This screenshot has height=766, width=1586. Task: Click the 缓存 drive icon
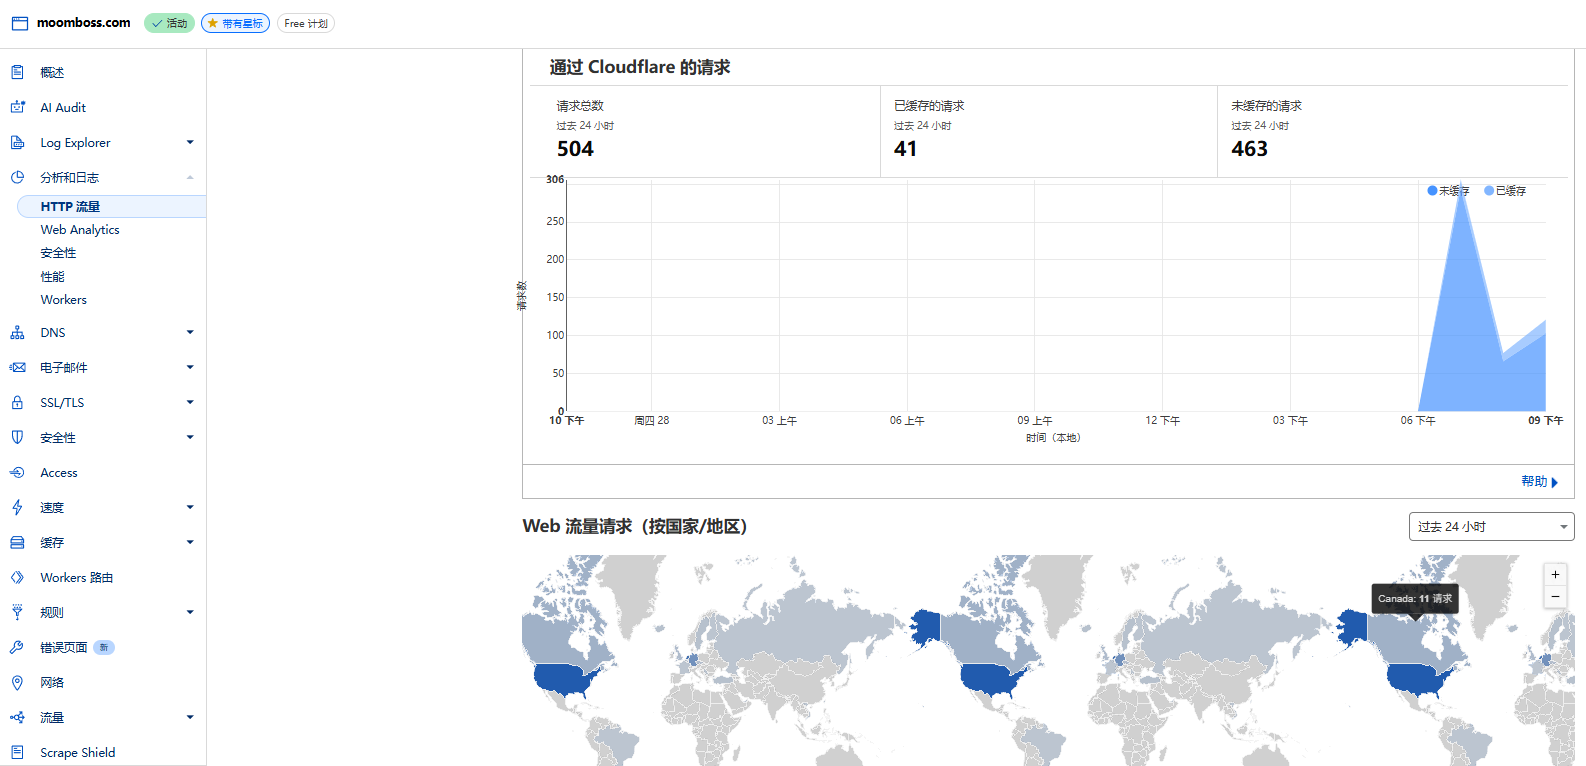pos(17,542)
